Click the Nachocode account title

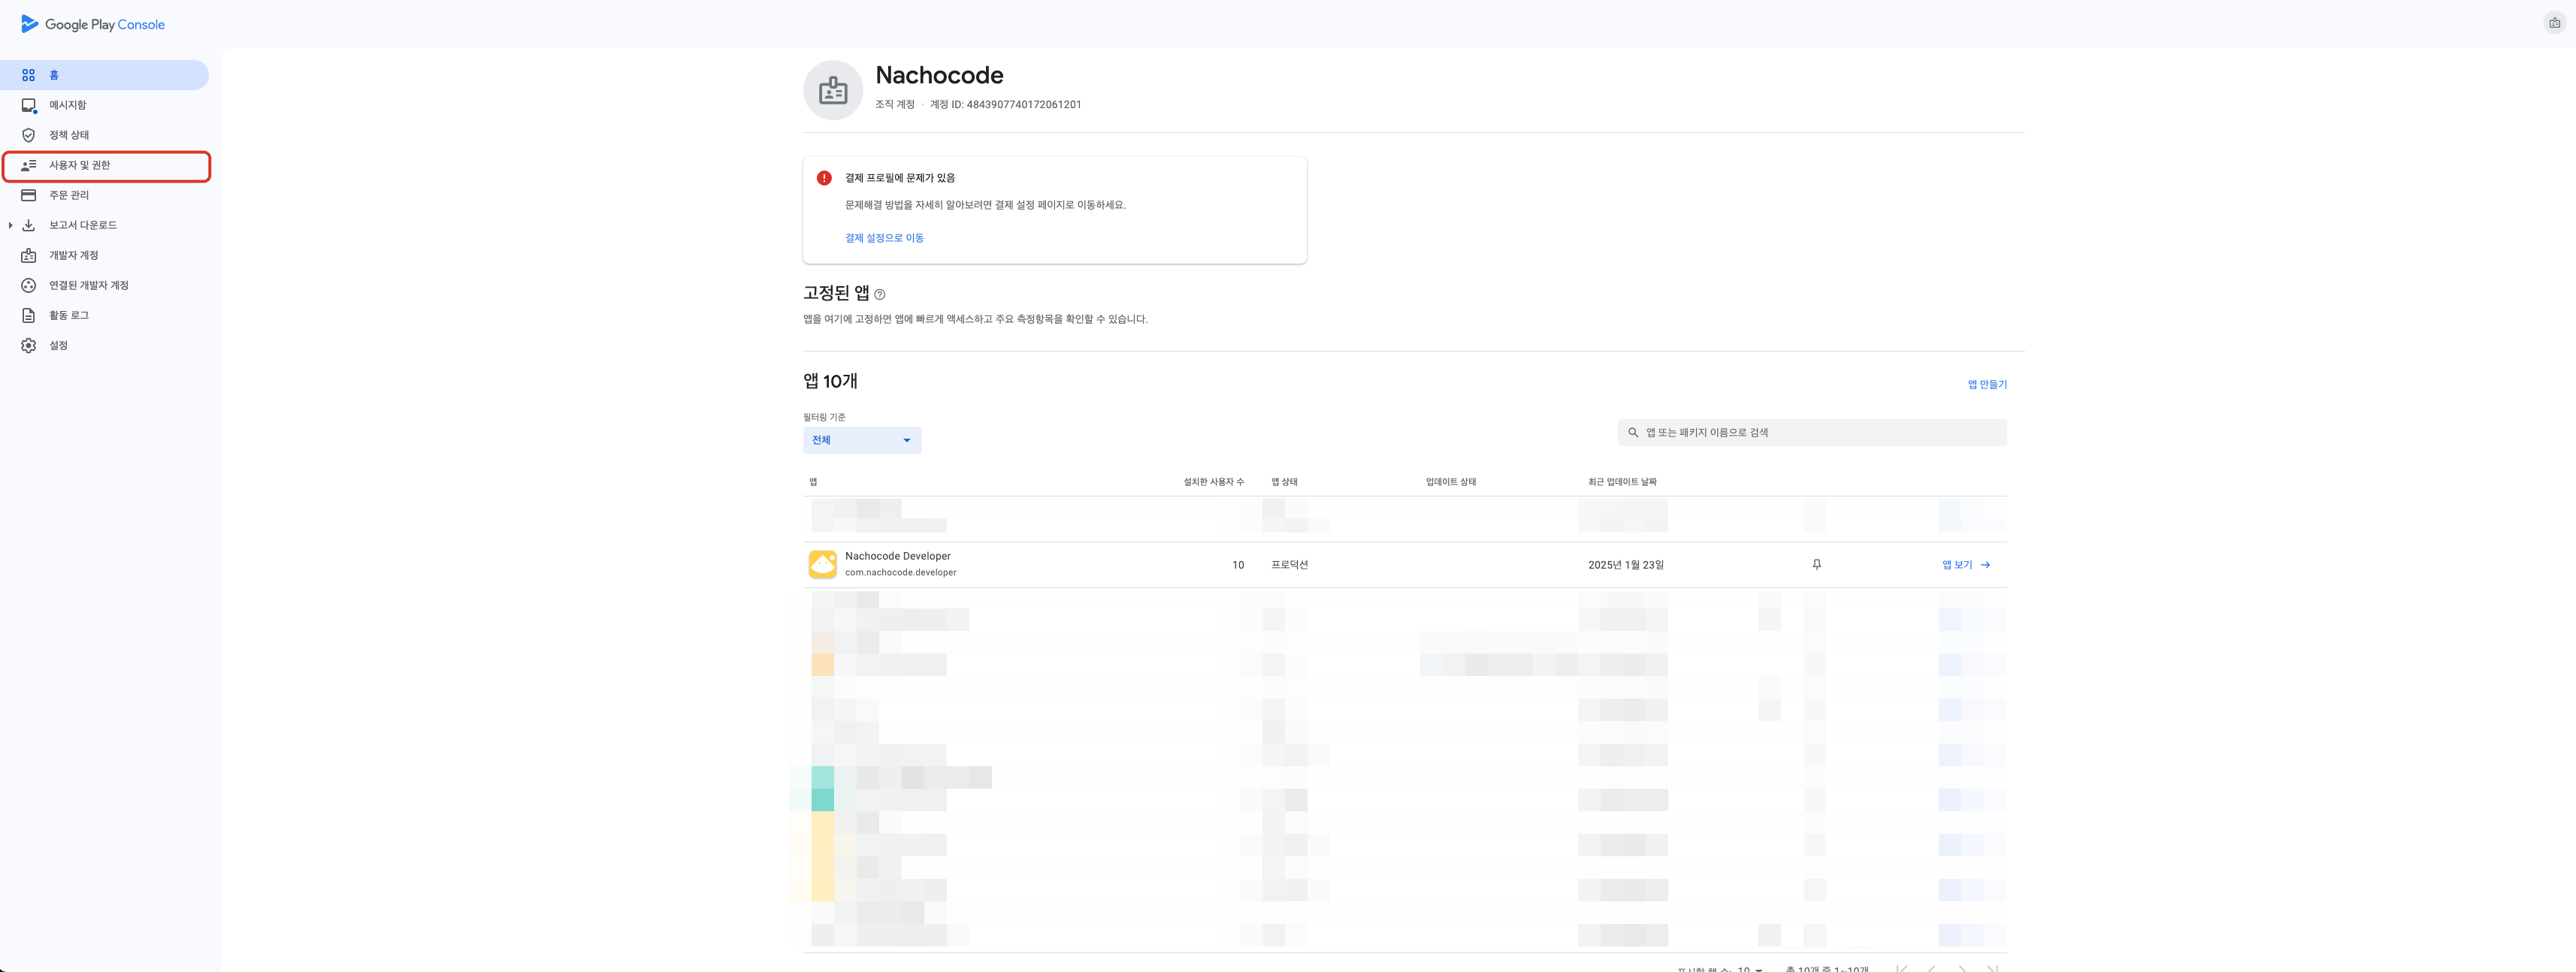(x=939, y=75)
